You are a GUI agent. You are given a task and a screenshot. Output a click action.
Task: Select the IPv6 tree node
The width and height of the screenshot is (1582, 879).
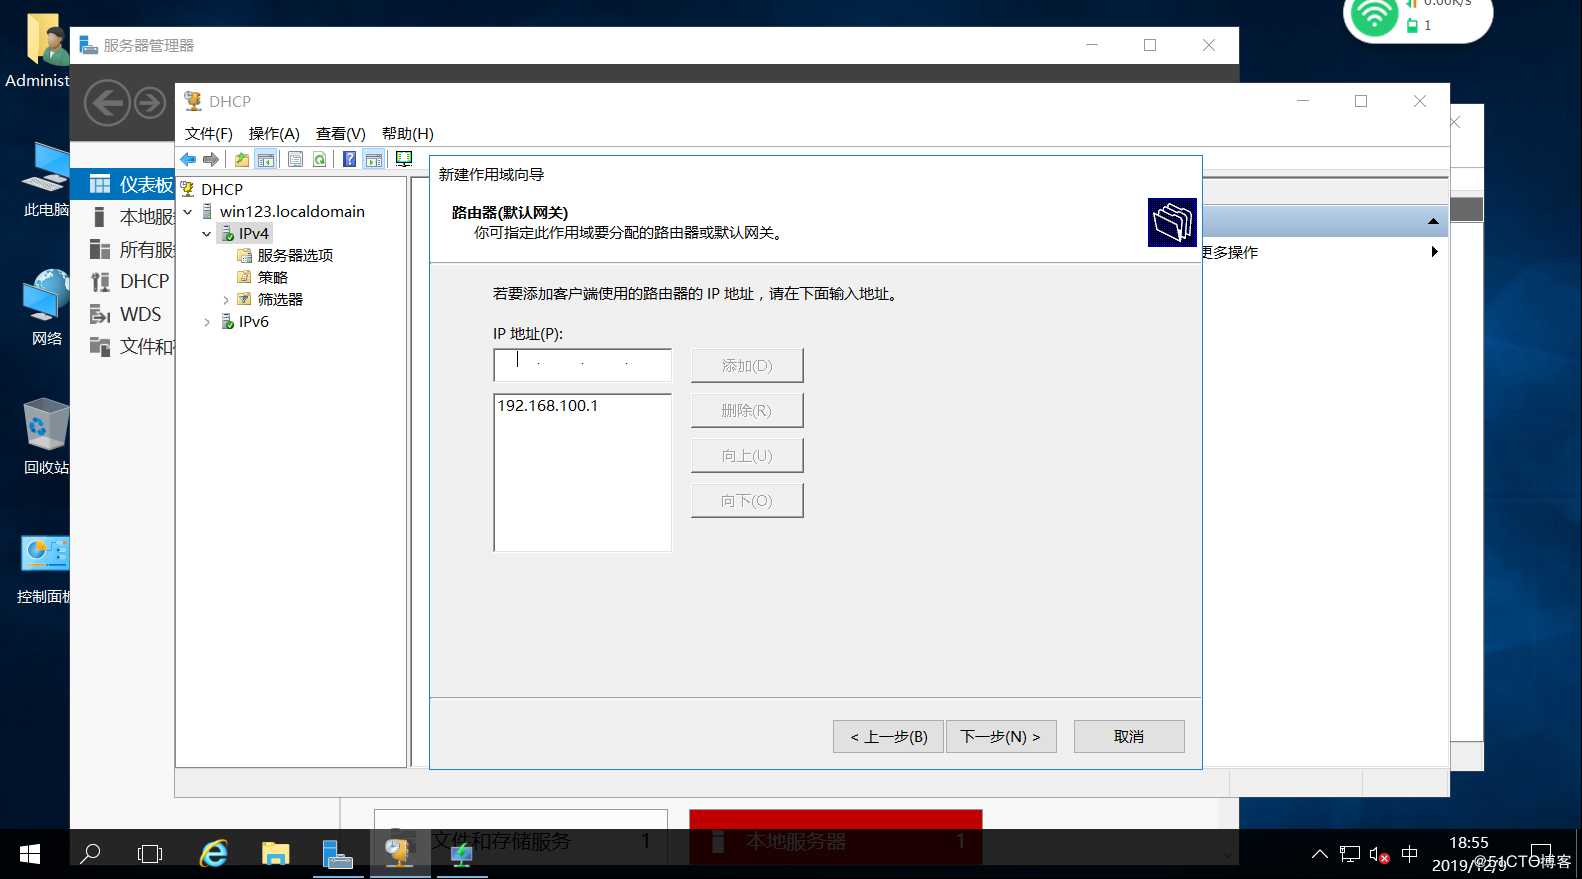coord(253,321)
